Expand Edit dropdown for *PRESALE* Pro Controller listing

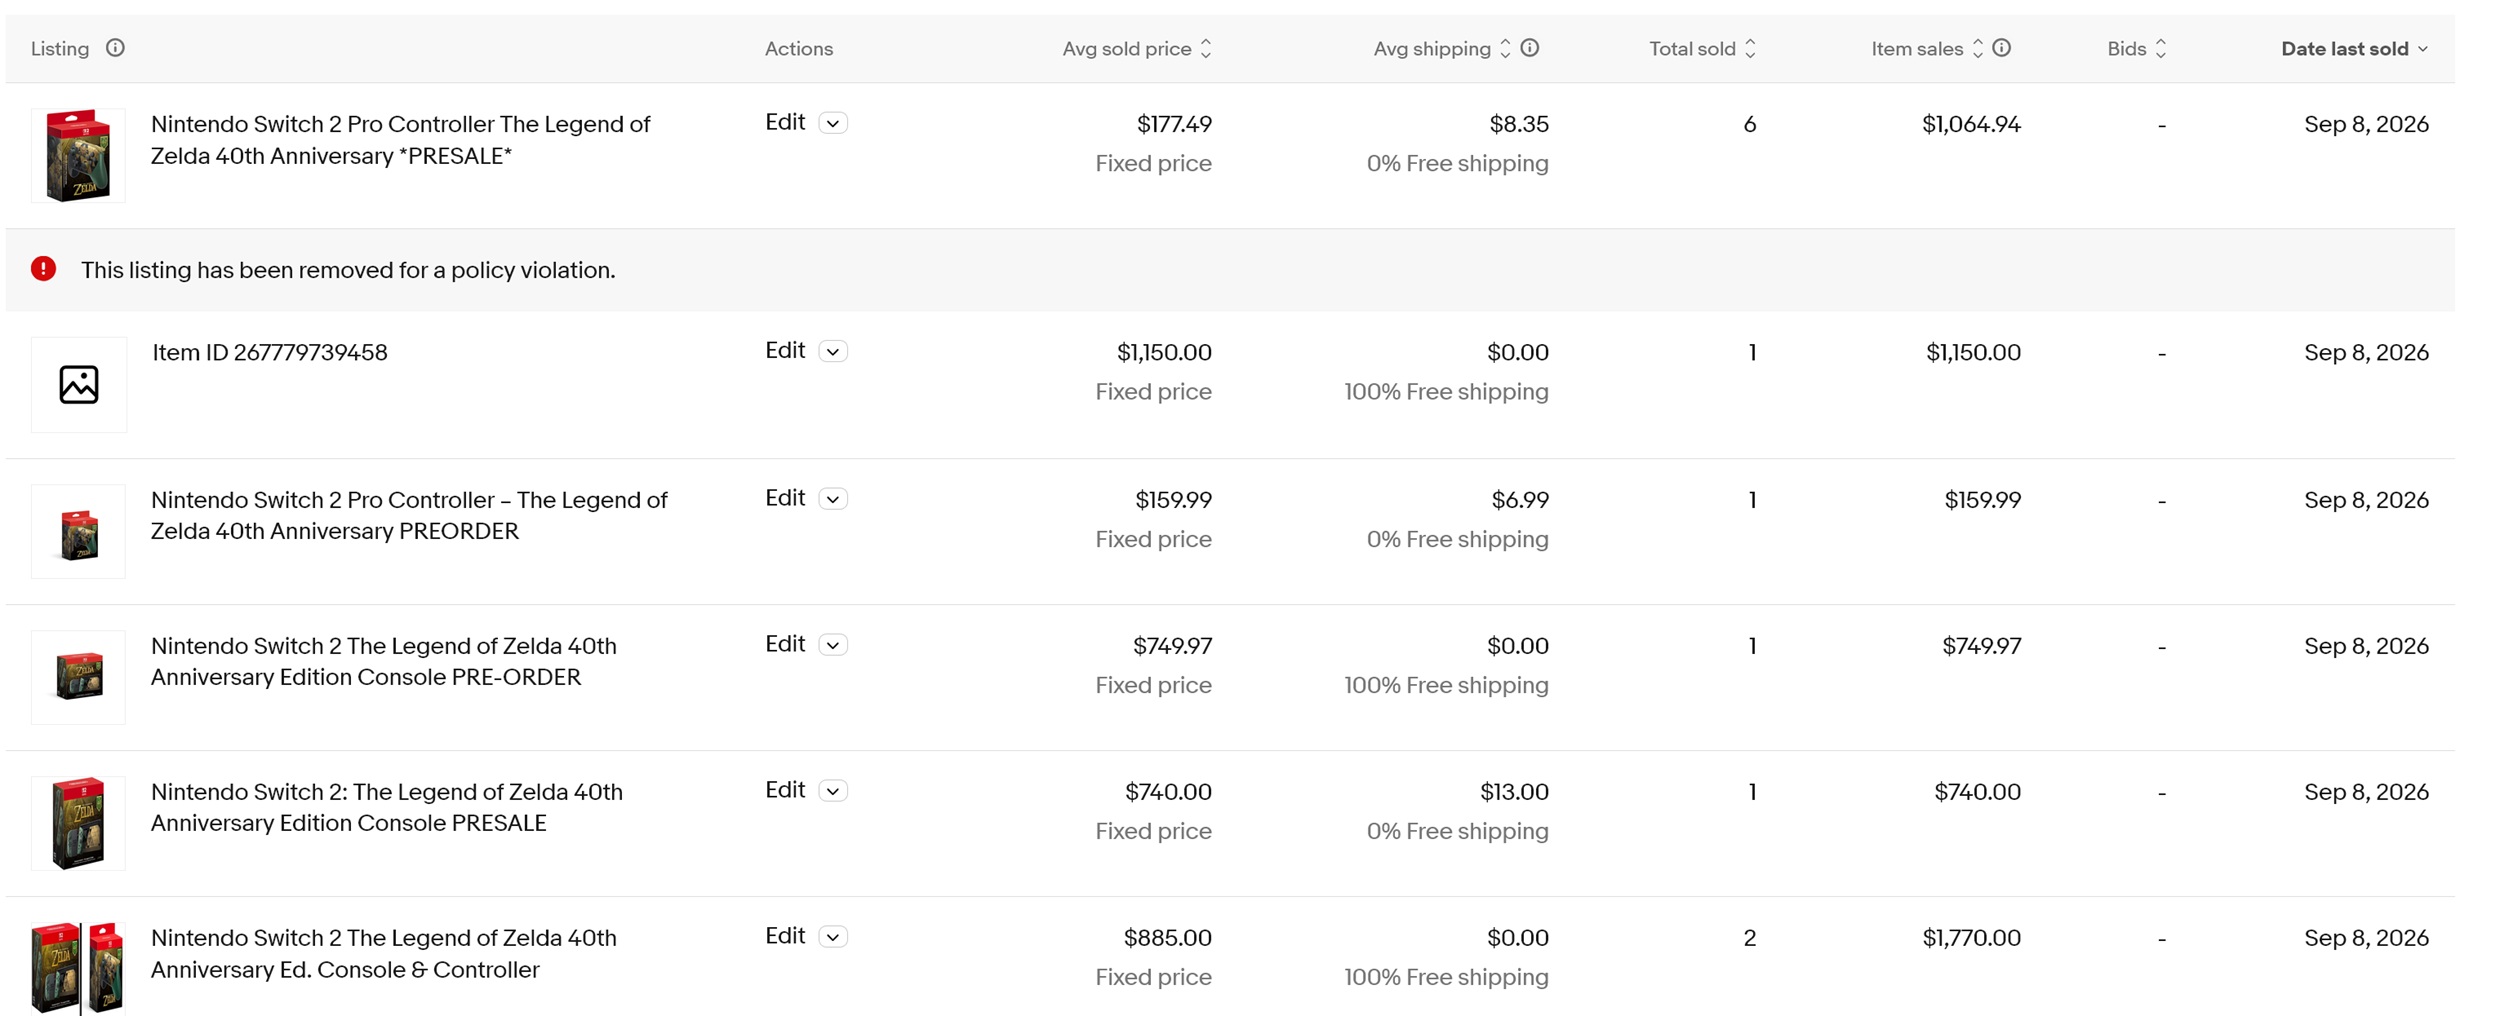833,123
